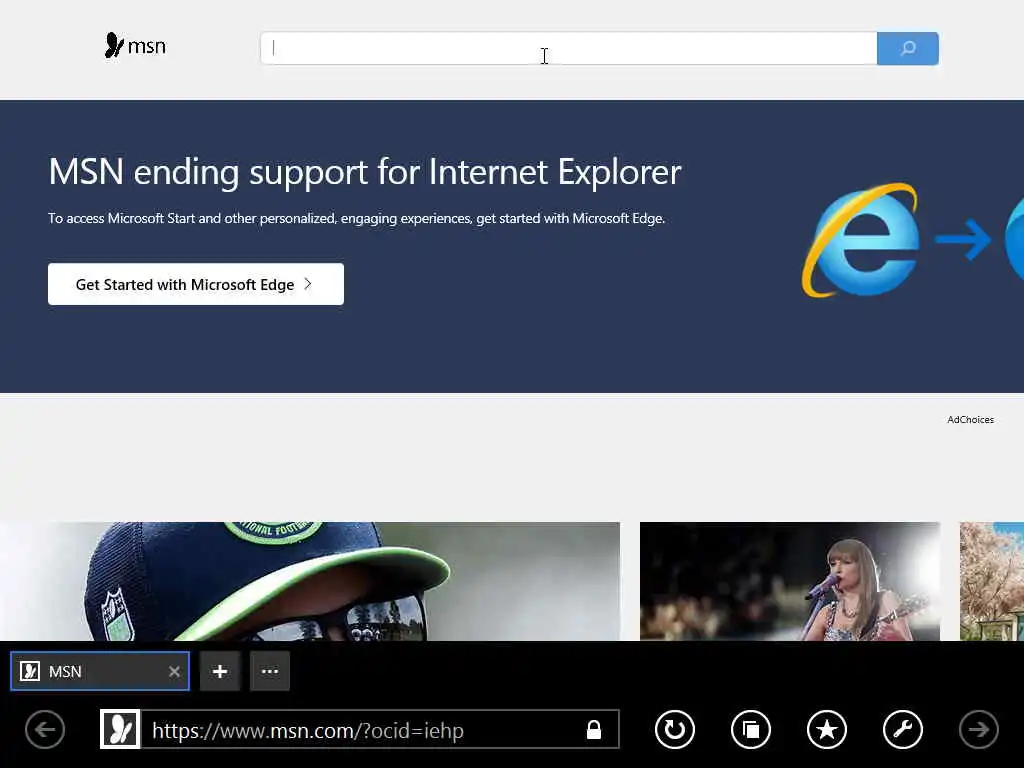The height and width of the screenshot is (768, 1024).
Task: Open the tab tools ellipsis menu
Action: pyautogui.click(x=270, y=671)
